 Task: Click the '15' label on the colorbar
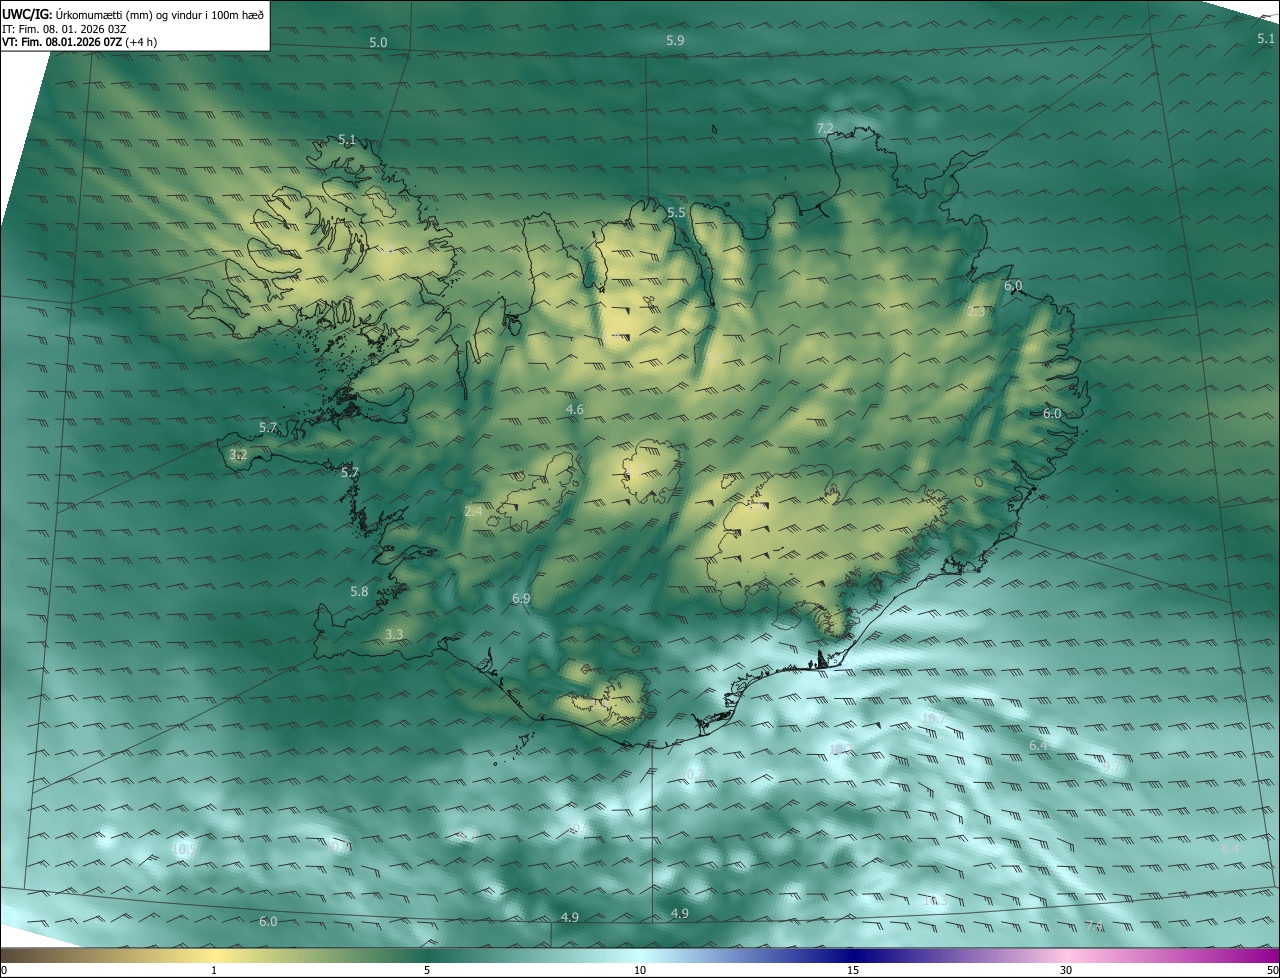[853, 971]
